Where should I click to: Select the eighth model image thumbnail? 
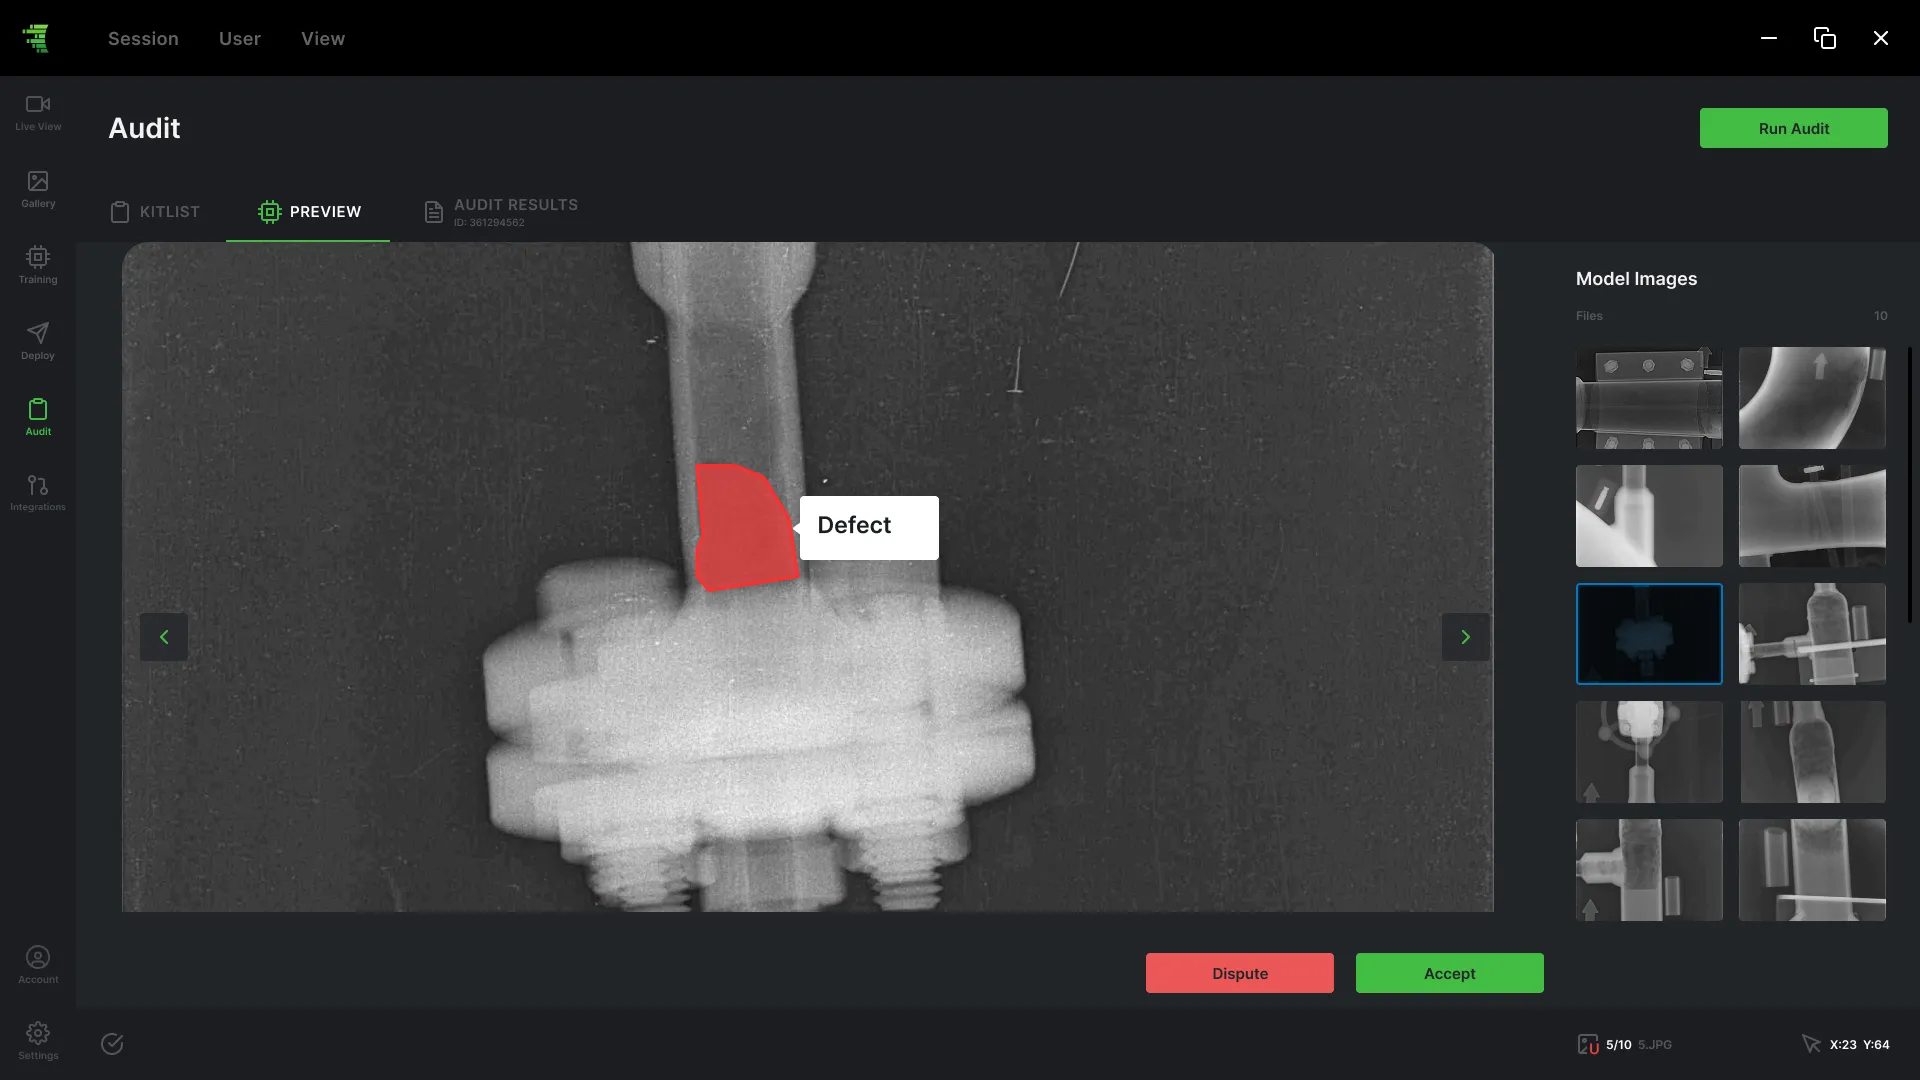[x=1812, y=752]
